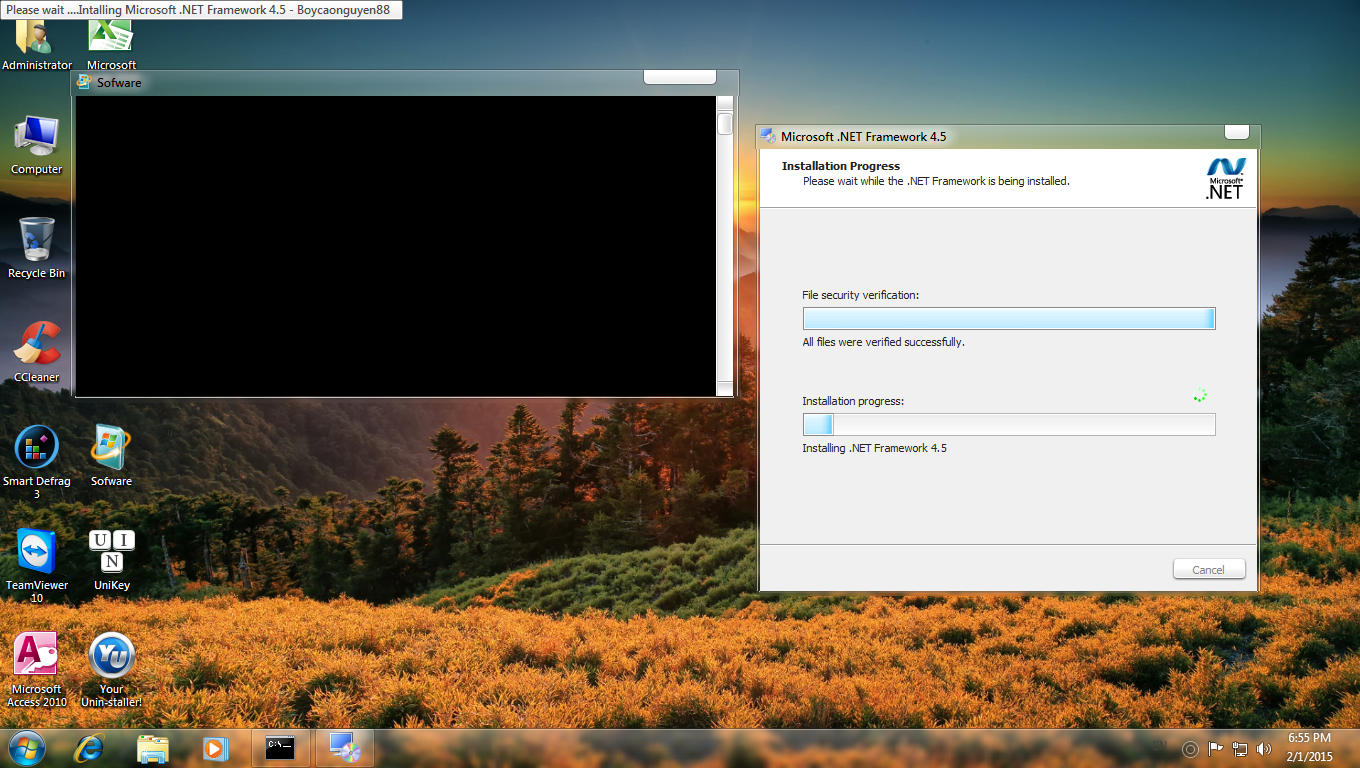Open Microsoft Access 2010 desktop shortcut

37,670
